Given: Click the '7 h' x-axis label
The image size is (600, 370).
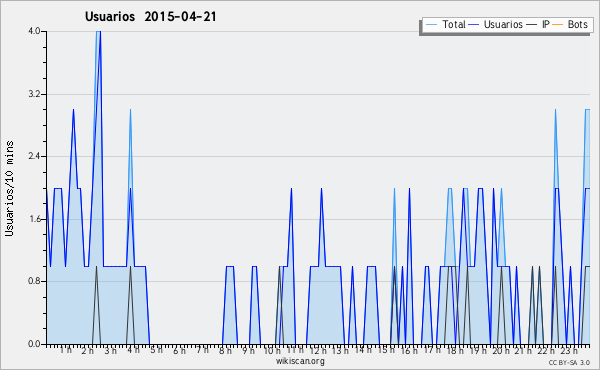Looking at the screenshot, I should [x=203, y=349].
